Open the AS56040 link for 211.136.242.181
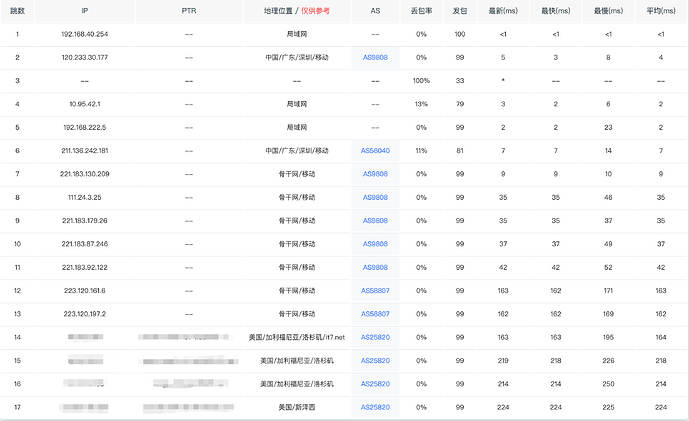The image size is (689, 421). point(375,151)
